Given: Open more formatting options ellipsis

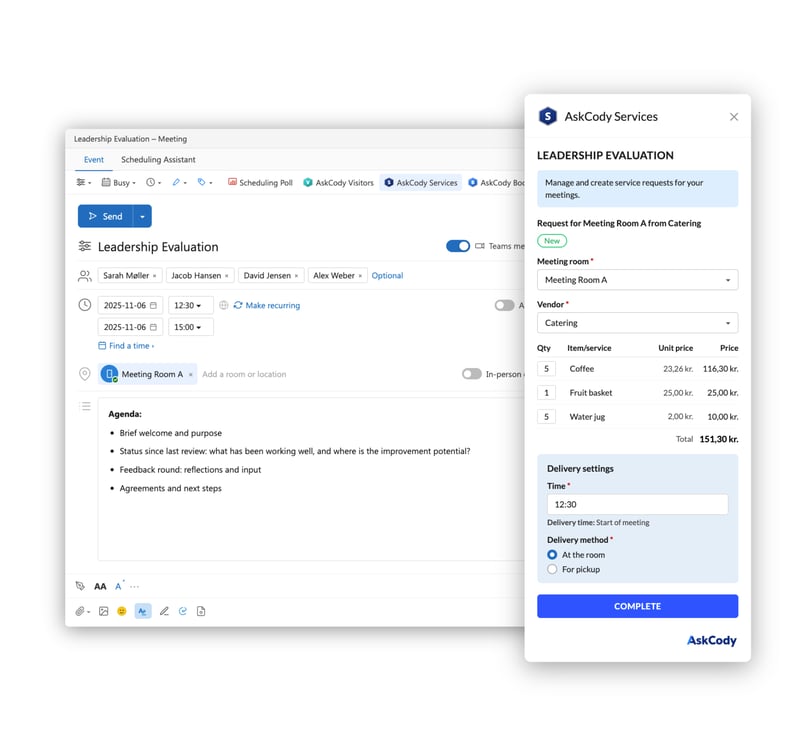Looking at the screenshot, I should (x=134, y=587).
